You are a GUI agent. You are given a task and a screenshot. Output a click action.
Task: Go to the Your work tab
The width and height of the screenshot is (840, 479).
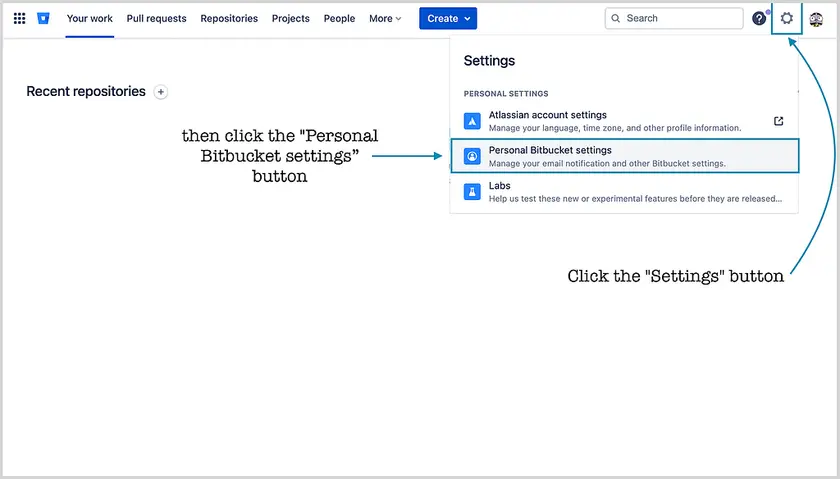tap(89, 19)
